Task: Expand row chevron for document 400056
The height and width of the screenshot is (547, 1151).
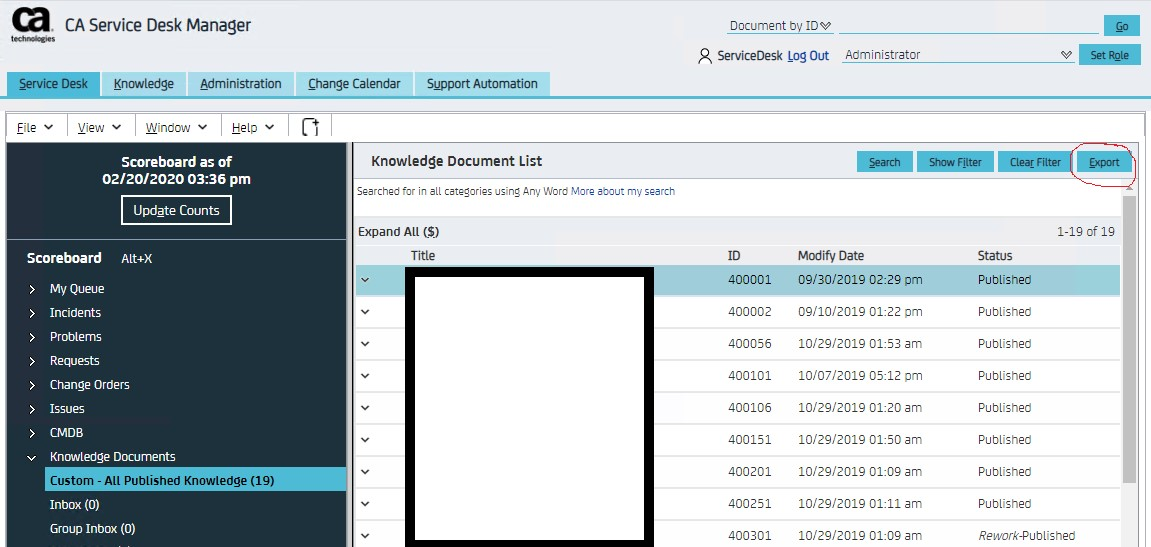Action: [x=365, y=344]
